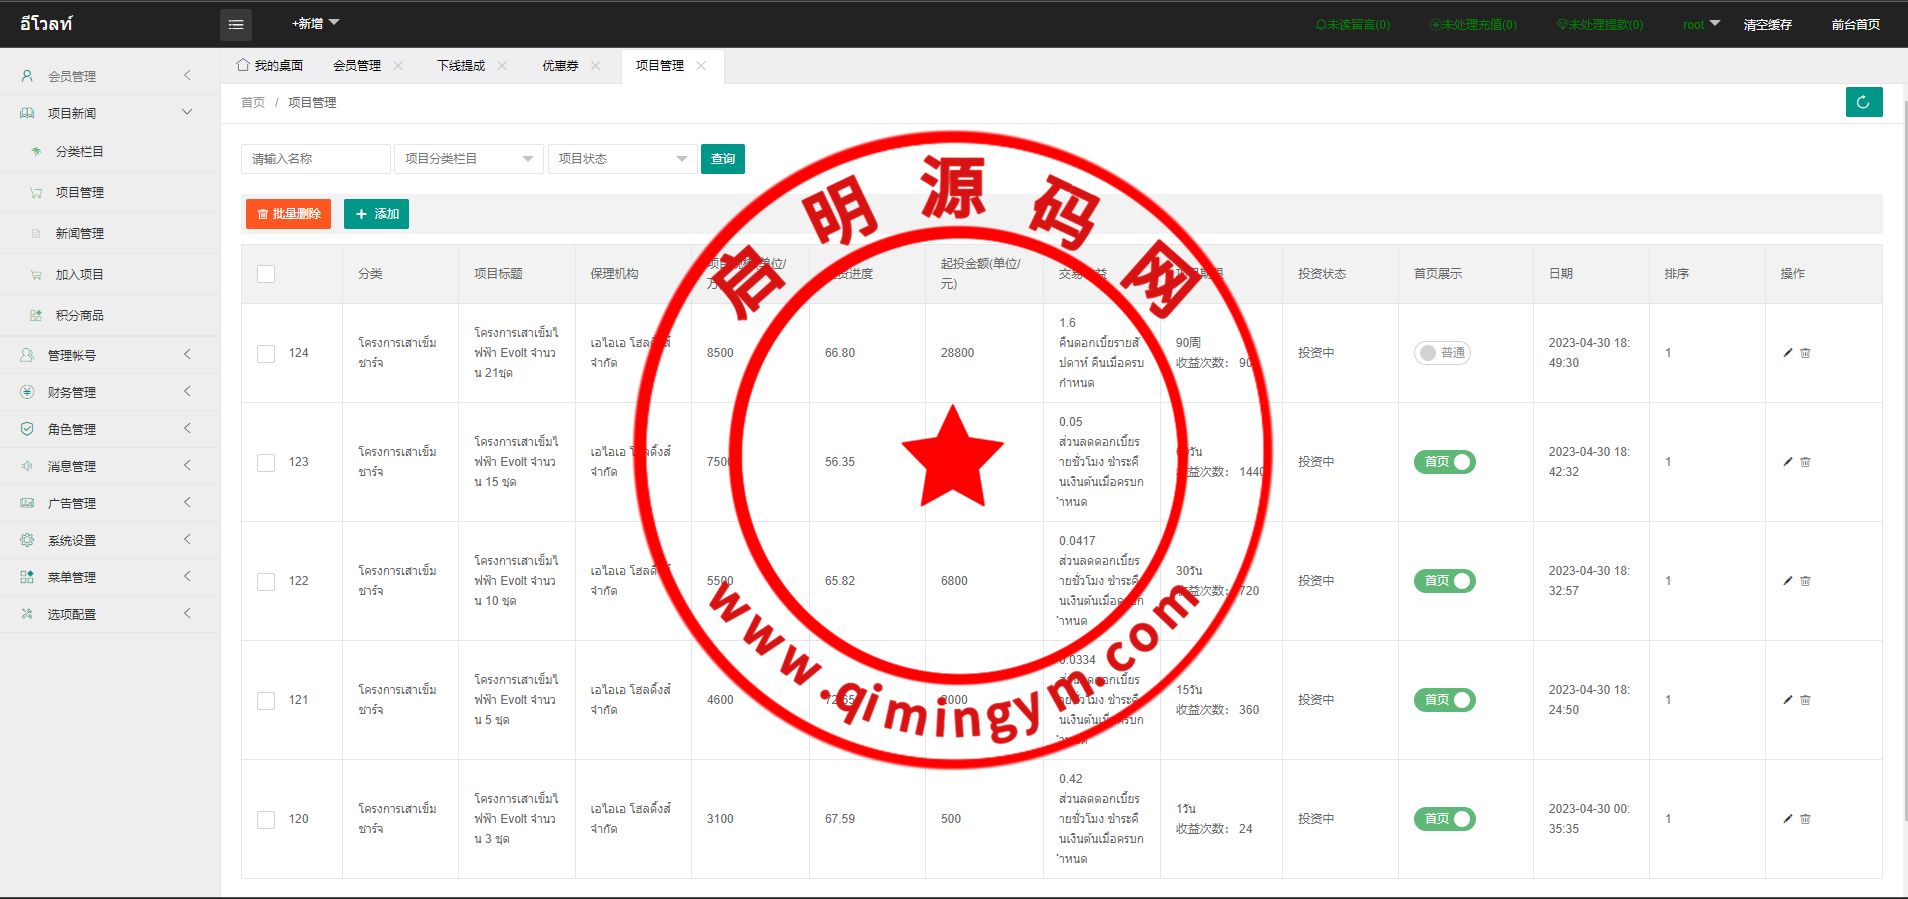Click the delete trash icon for row 121

pos(1805,700)
